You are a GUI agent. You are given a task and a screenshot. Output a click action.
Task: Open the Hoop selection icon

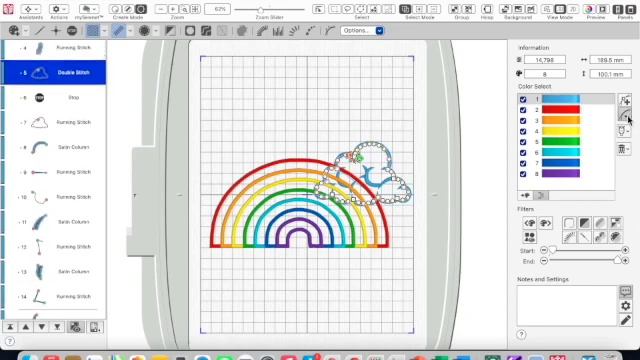click(x=487, y=9)
